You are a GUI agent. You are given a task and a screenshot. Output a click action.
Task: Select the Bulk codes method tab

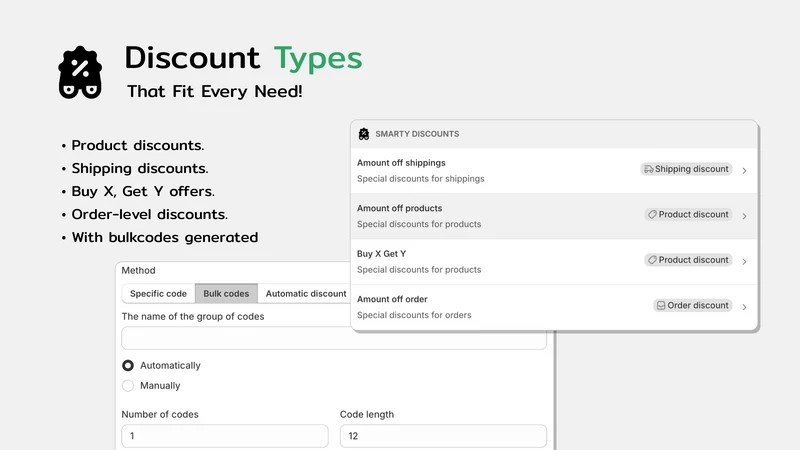[x=226, y=293]
